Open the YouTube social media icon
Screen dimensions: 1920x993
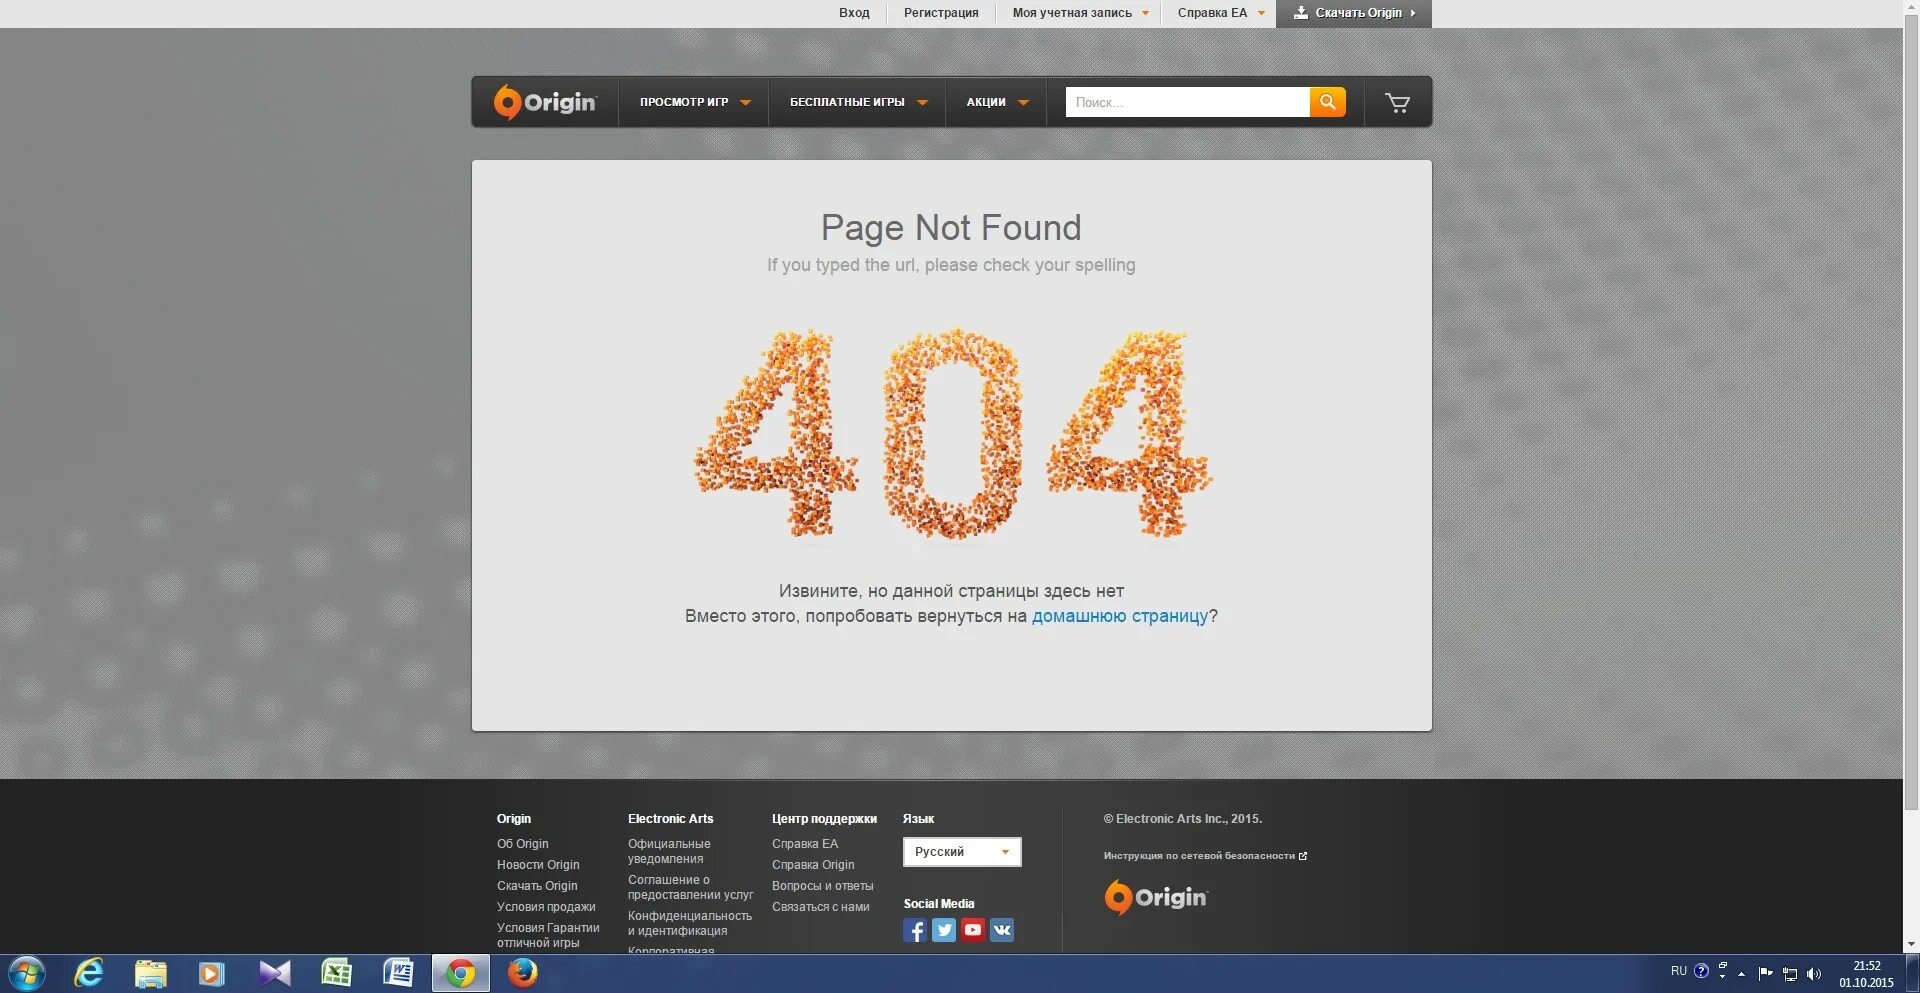[973, 930]
